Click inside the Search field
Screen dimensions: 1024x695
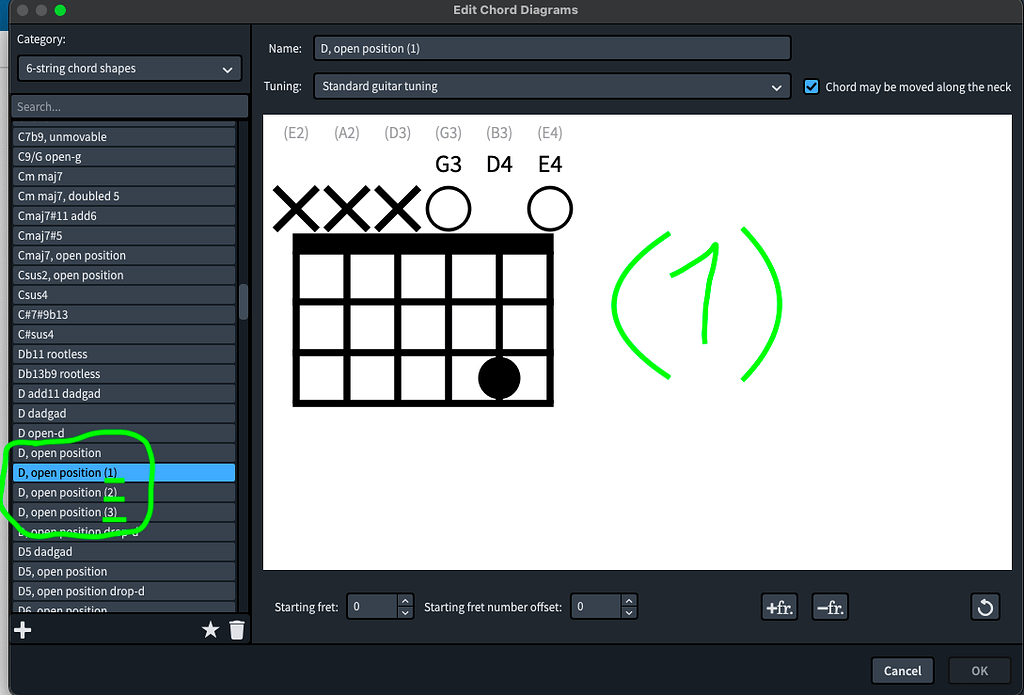tap(128, 106)
